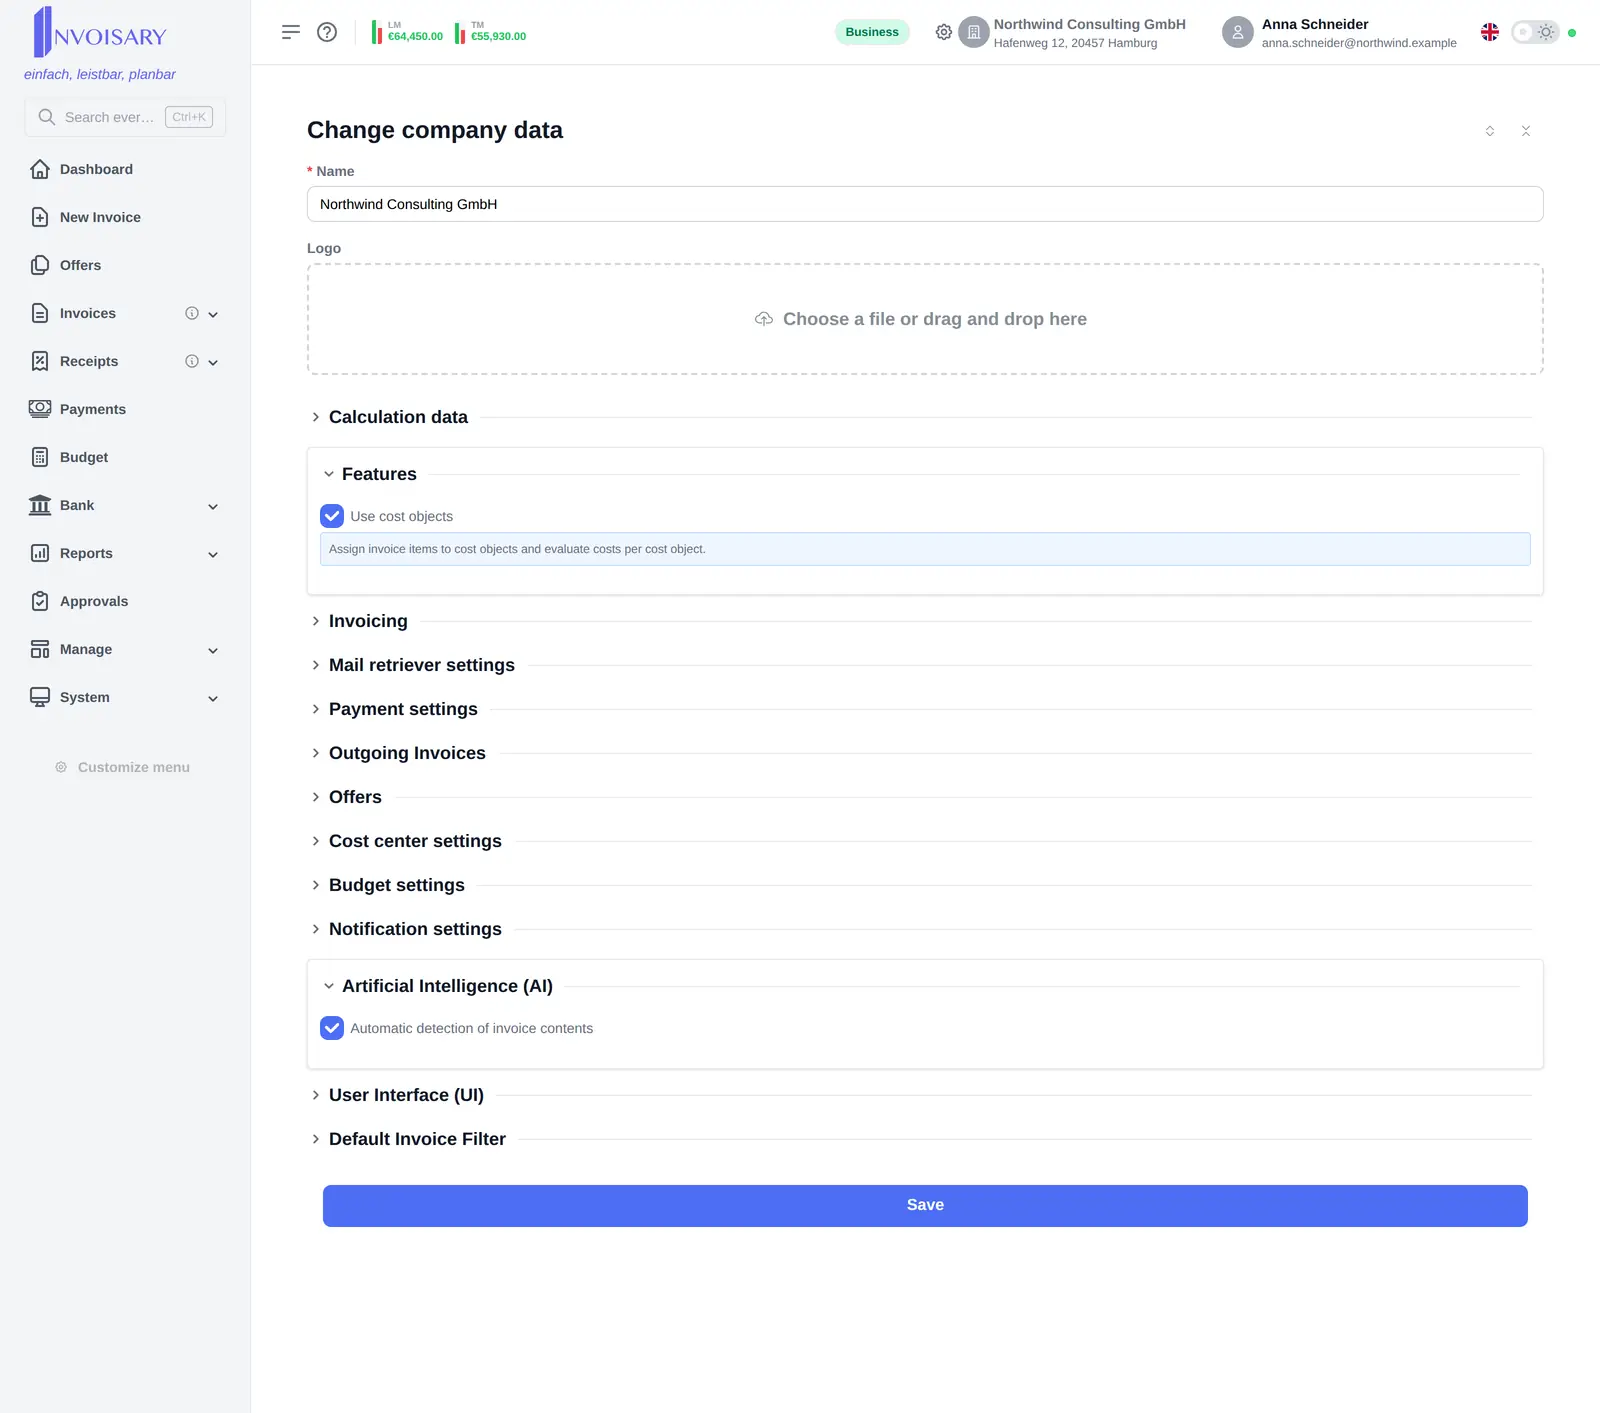Uncheck the Use cost objects checkbox
The image size is (1600, 1413).
pyautogui.click(x=332, y=516)
